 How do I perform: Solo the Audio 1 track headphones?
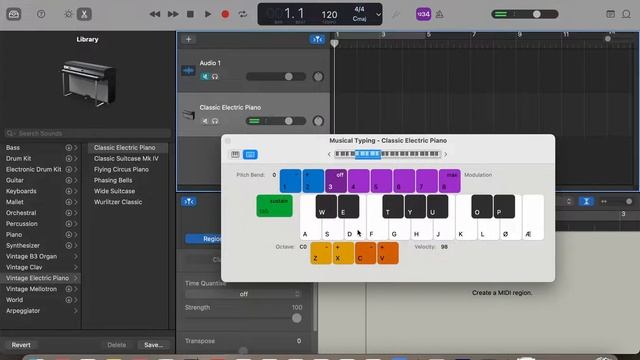[215, 76]
